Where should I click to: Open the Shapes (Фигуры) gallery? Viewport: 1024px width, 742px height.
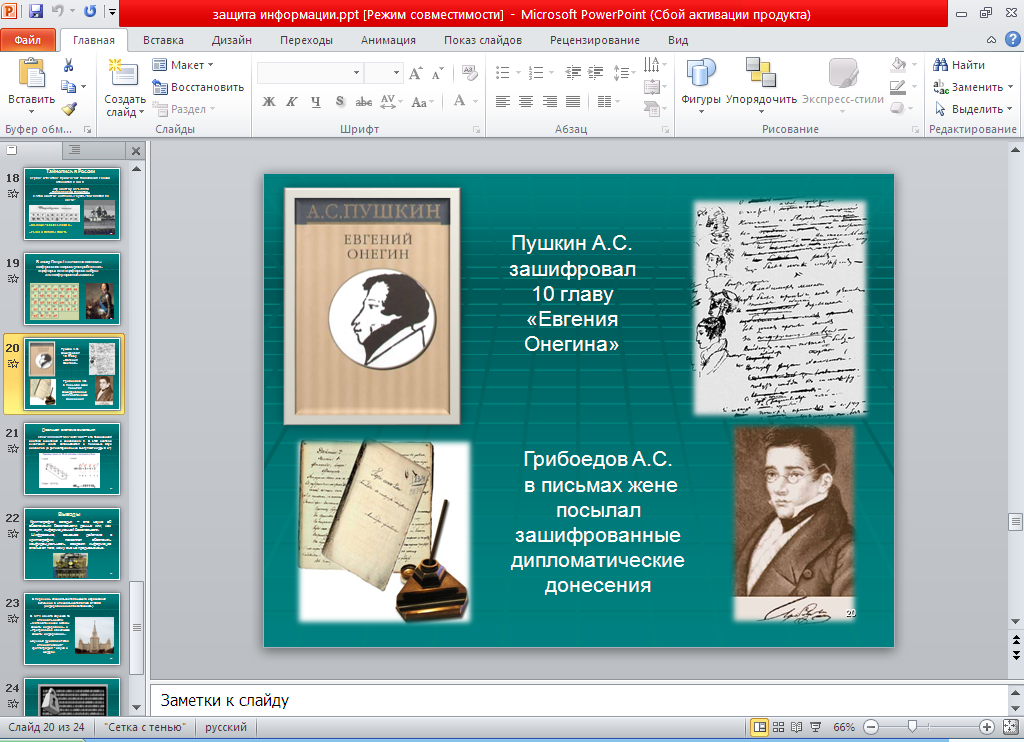point(701,85)
